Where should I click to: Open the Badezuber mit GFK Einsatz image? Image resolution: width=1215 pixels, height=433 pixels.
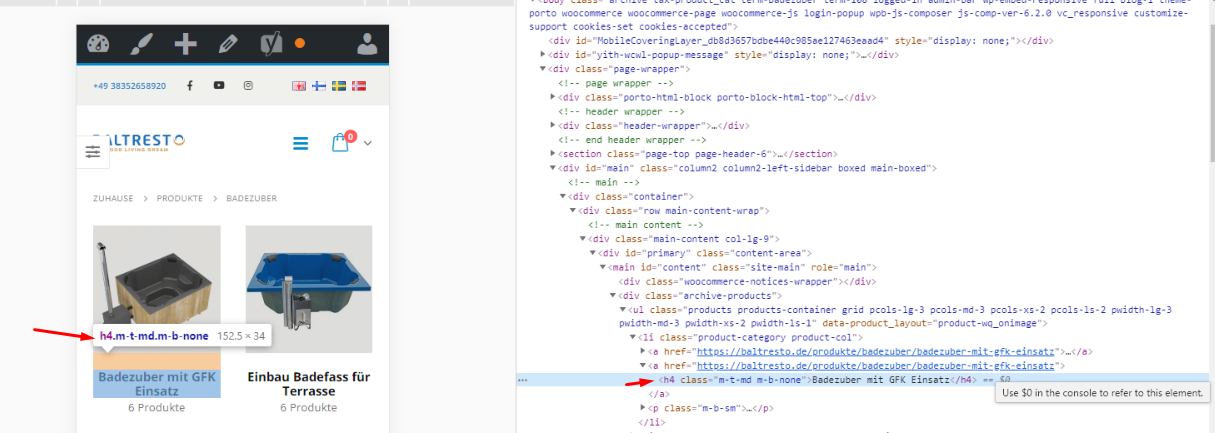pos(157,288)
